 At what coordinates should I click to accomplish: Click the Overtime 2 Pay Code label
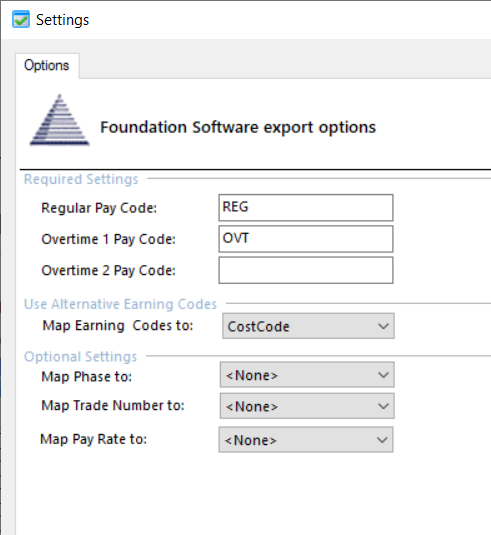click(x=109, y=271)
